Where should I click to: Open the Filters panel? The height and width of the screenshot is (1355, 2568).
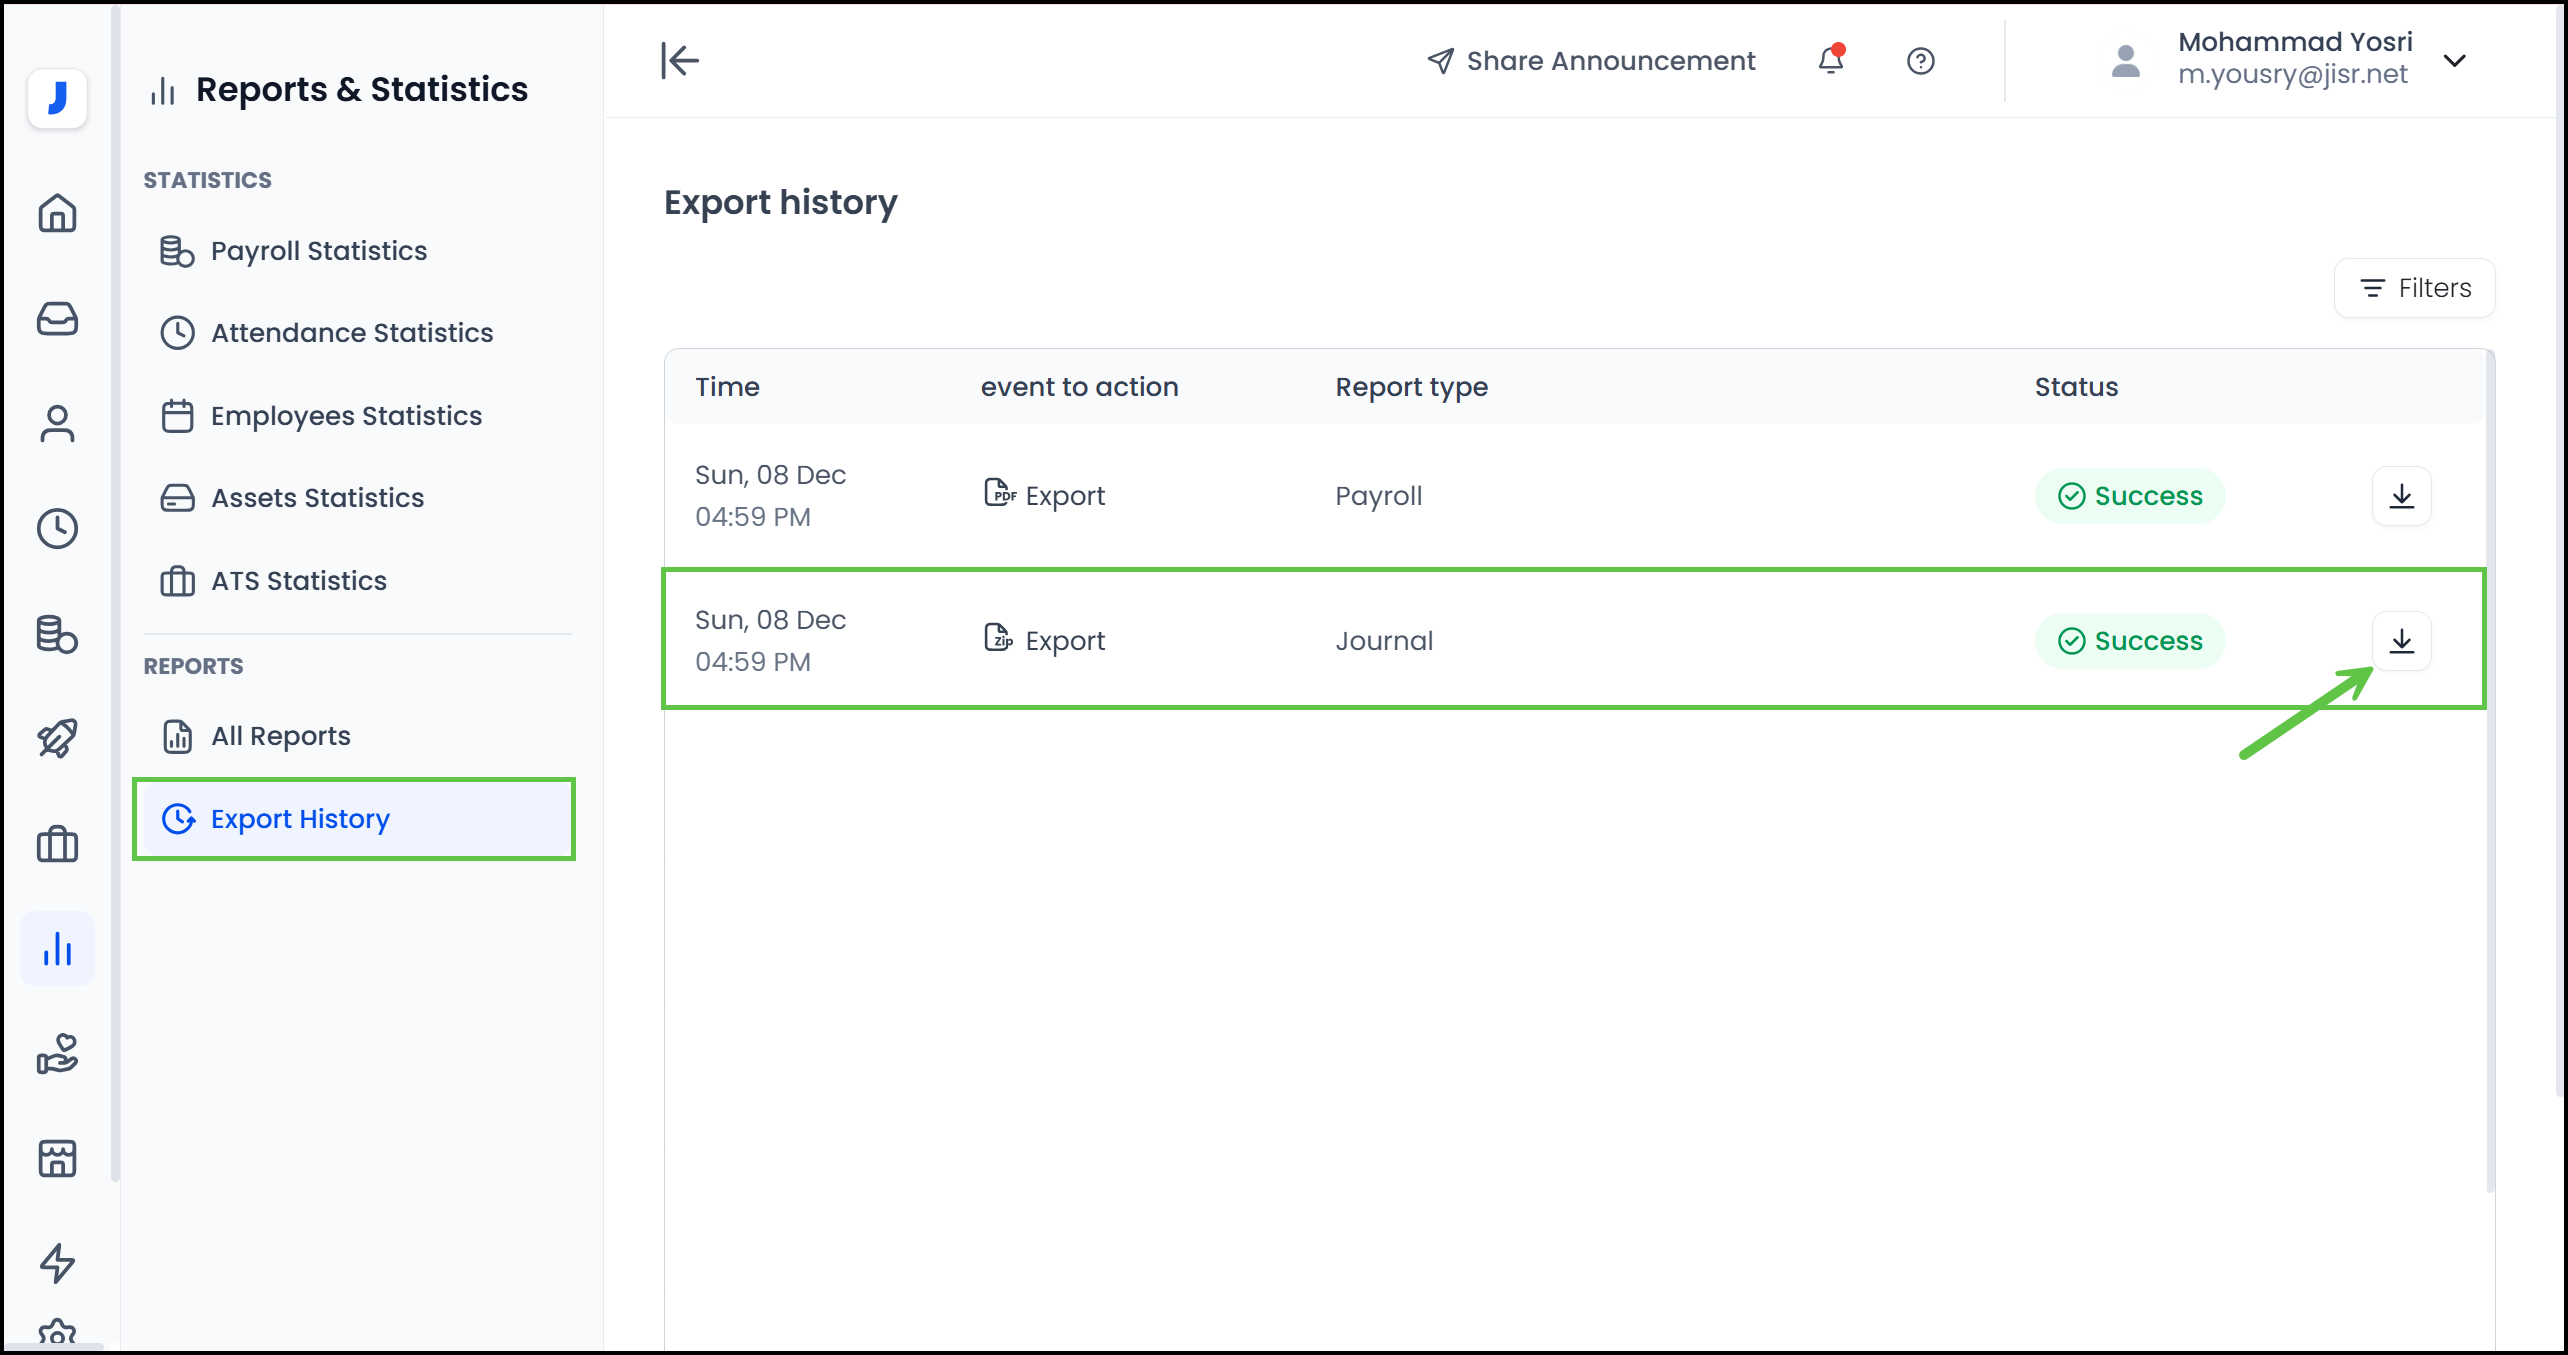coord(2414,288)
